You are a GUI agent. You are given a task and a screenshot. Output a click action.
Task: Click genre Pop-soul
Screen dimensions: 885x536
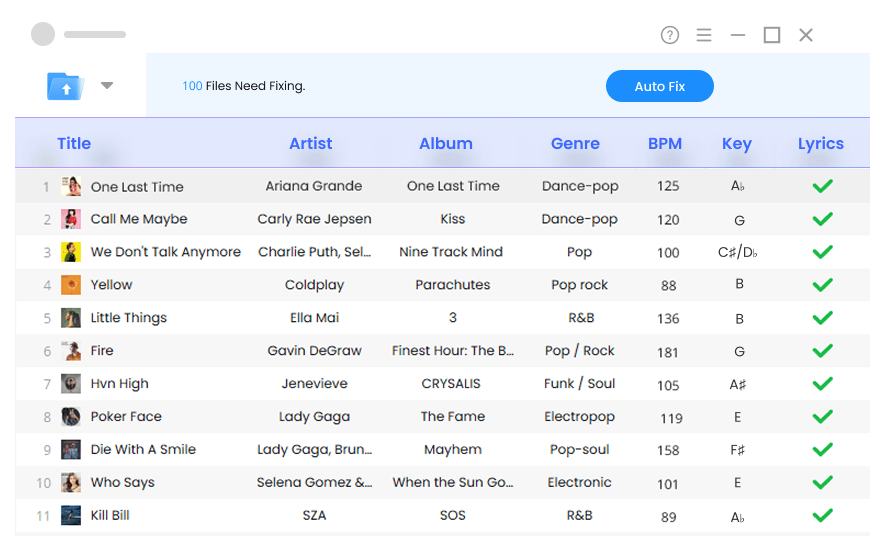pyautogui.click(x=580, y=450)
